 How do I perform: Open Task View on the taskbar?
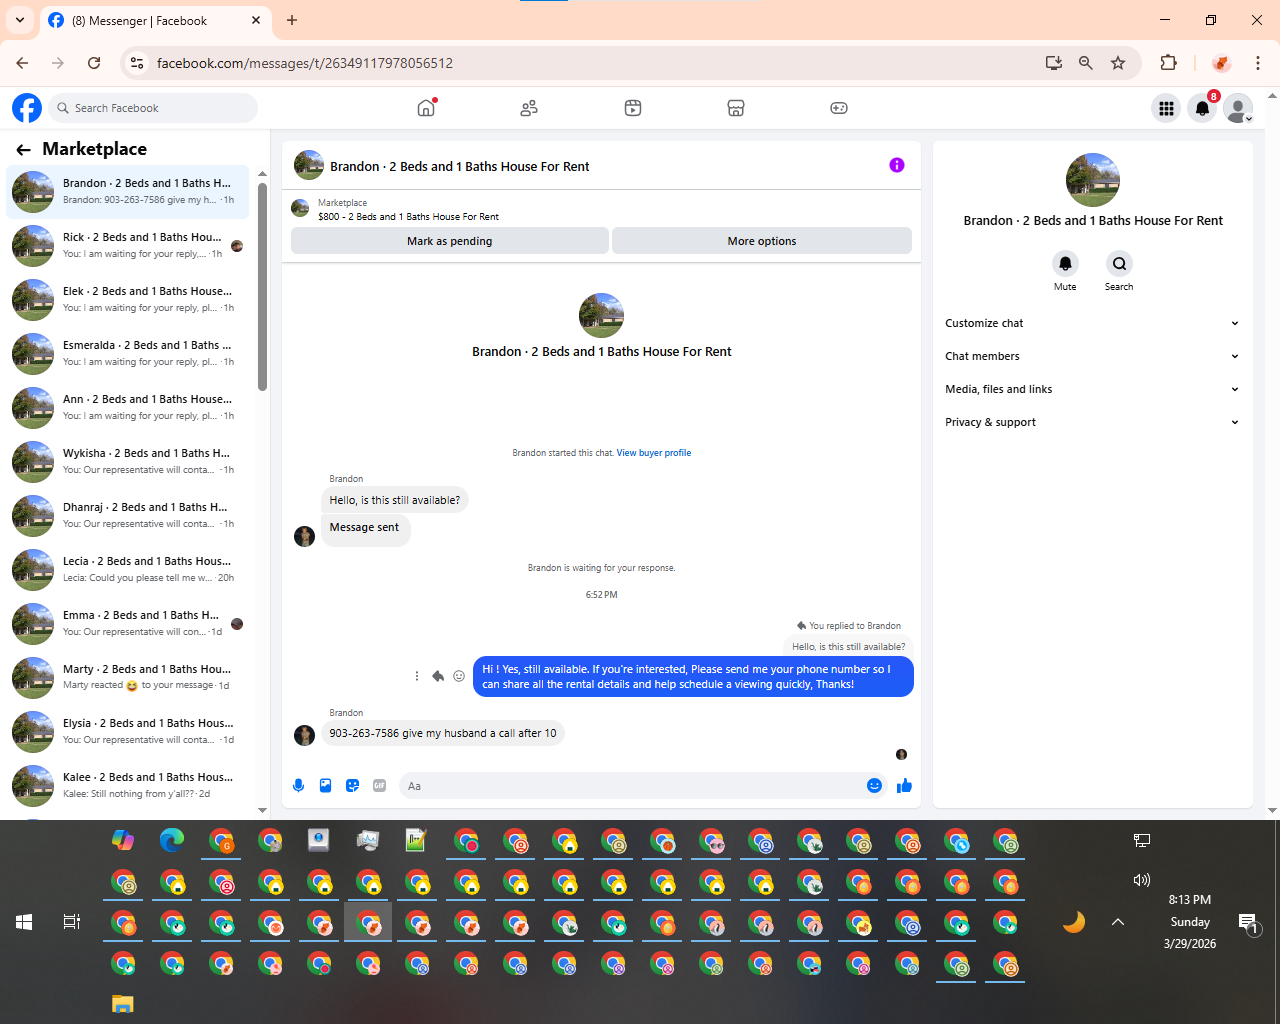(x=72, y=922)
